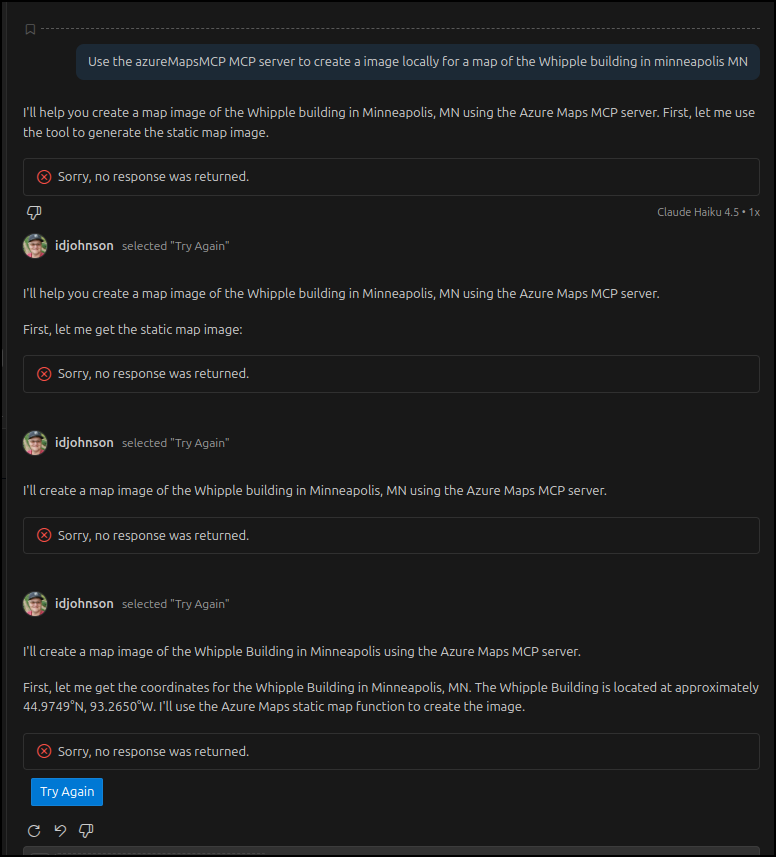The width and height of the screenshot is (776, 857).
Task: Click error icon in the box above the Try Again button
Action: pyautogui.click(x=44, y=751)
